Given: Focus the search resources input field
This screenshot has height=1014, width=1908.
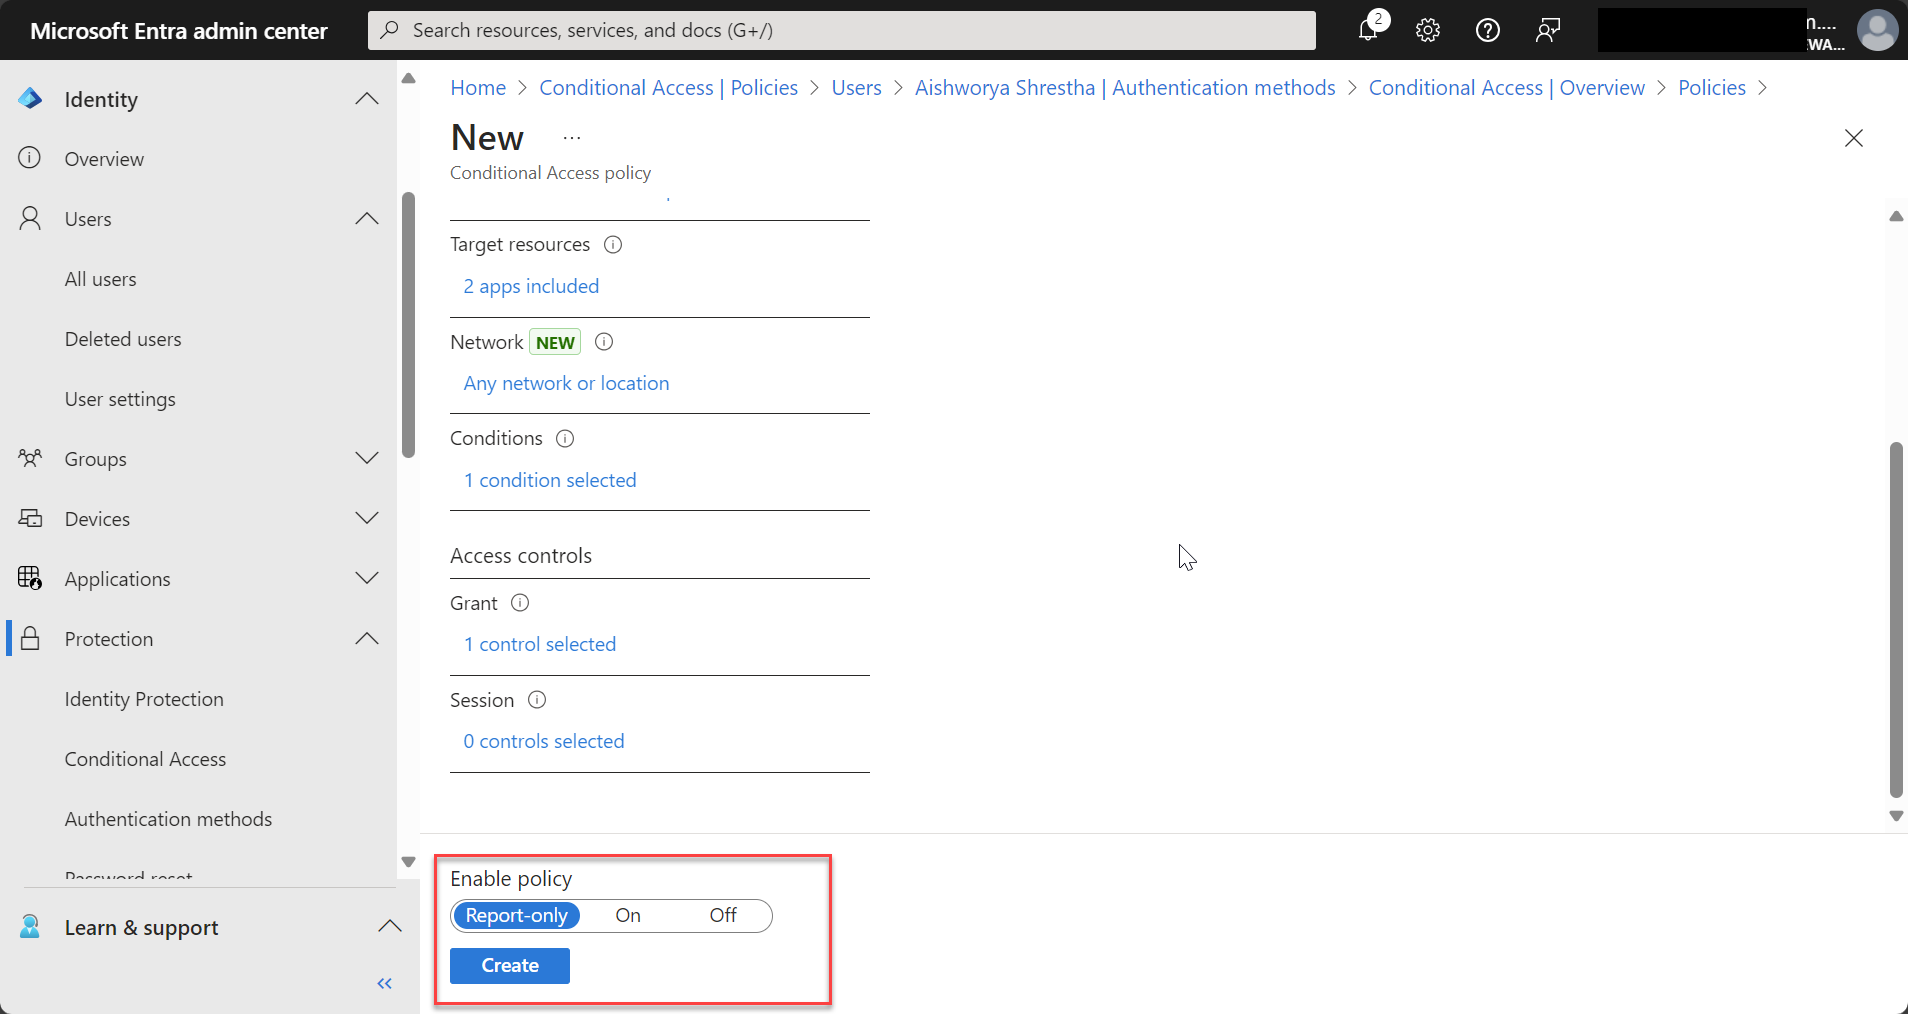Looking at the screenshot, I should (842, 30).
